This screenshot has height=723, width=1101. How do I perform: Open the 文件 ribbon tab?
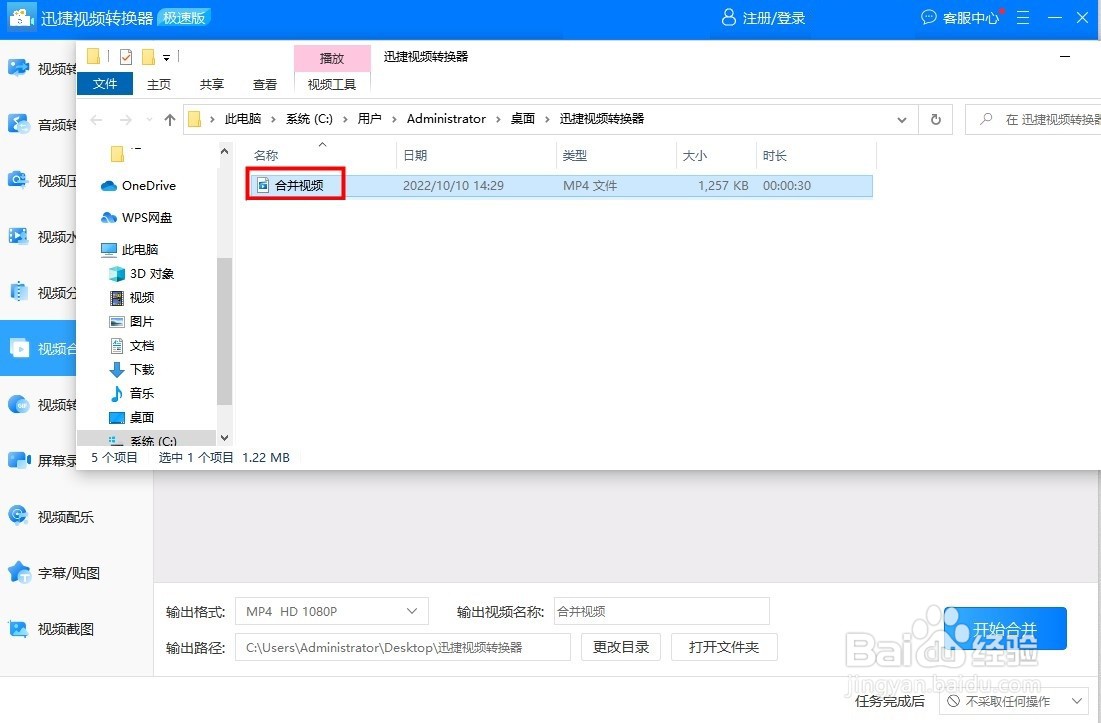pos(105,84)
